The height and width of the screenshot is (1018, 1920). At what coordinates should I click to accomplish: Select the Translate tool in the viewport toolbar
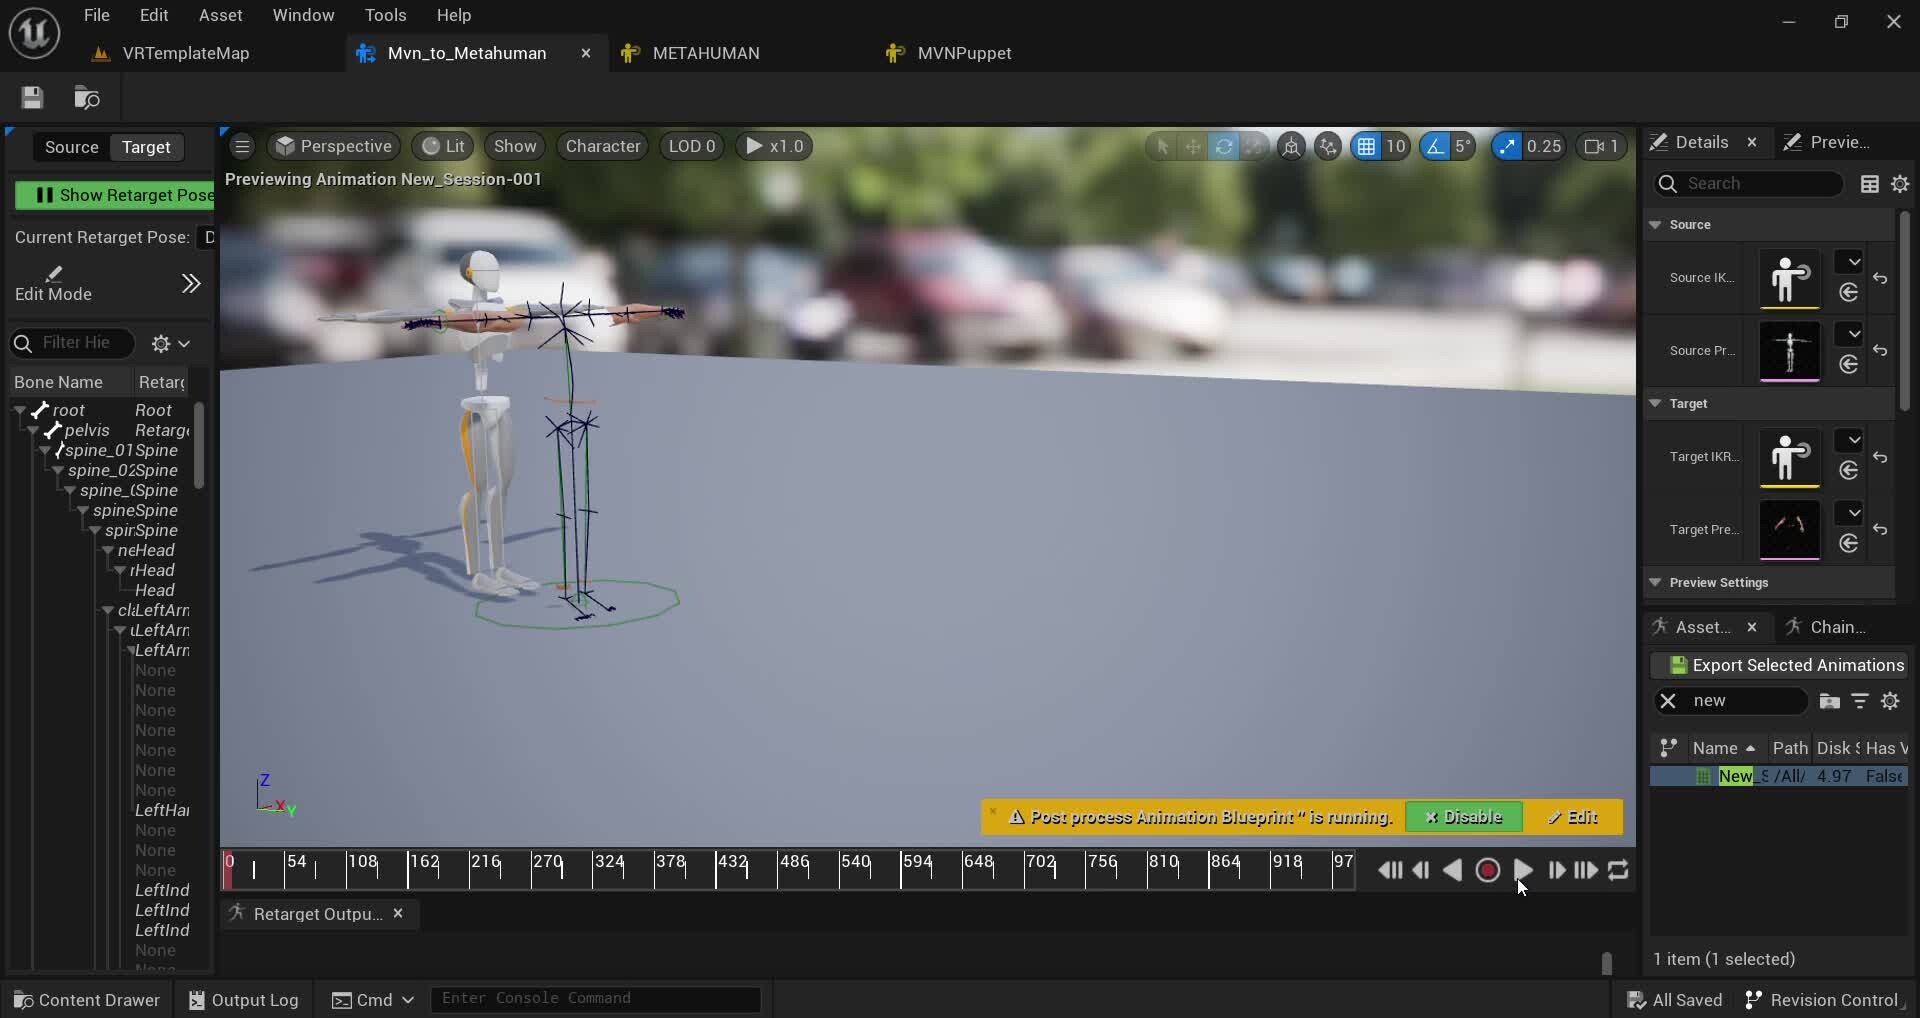[1194, 147]
